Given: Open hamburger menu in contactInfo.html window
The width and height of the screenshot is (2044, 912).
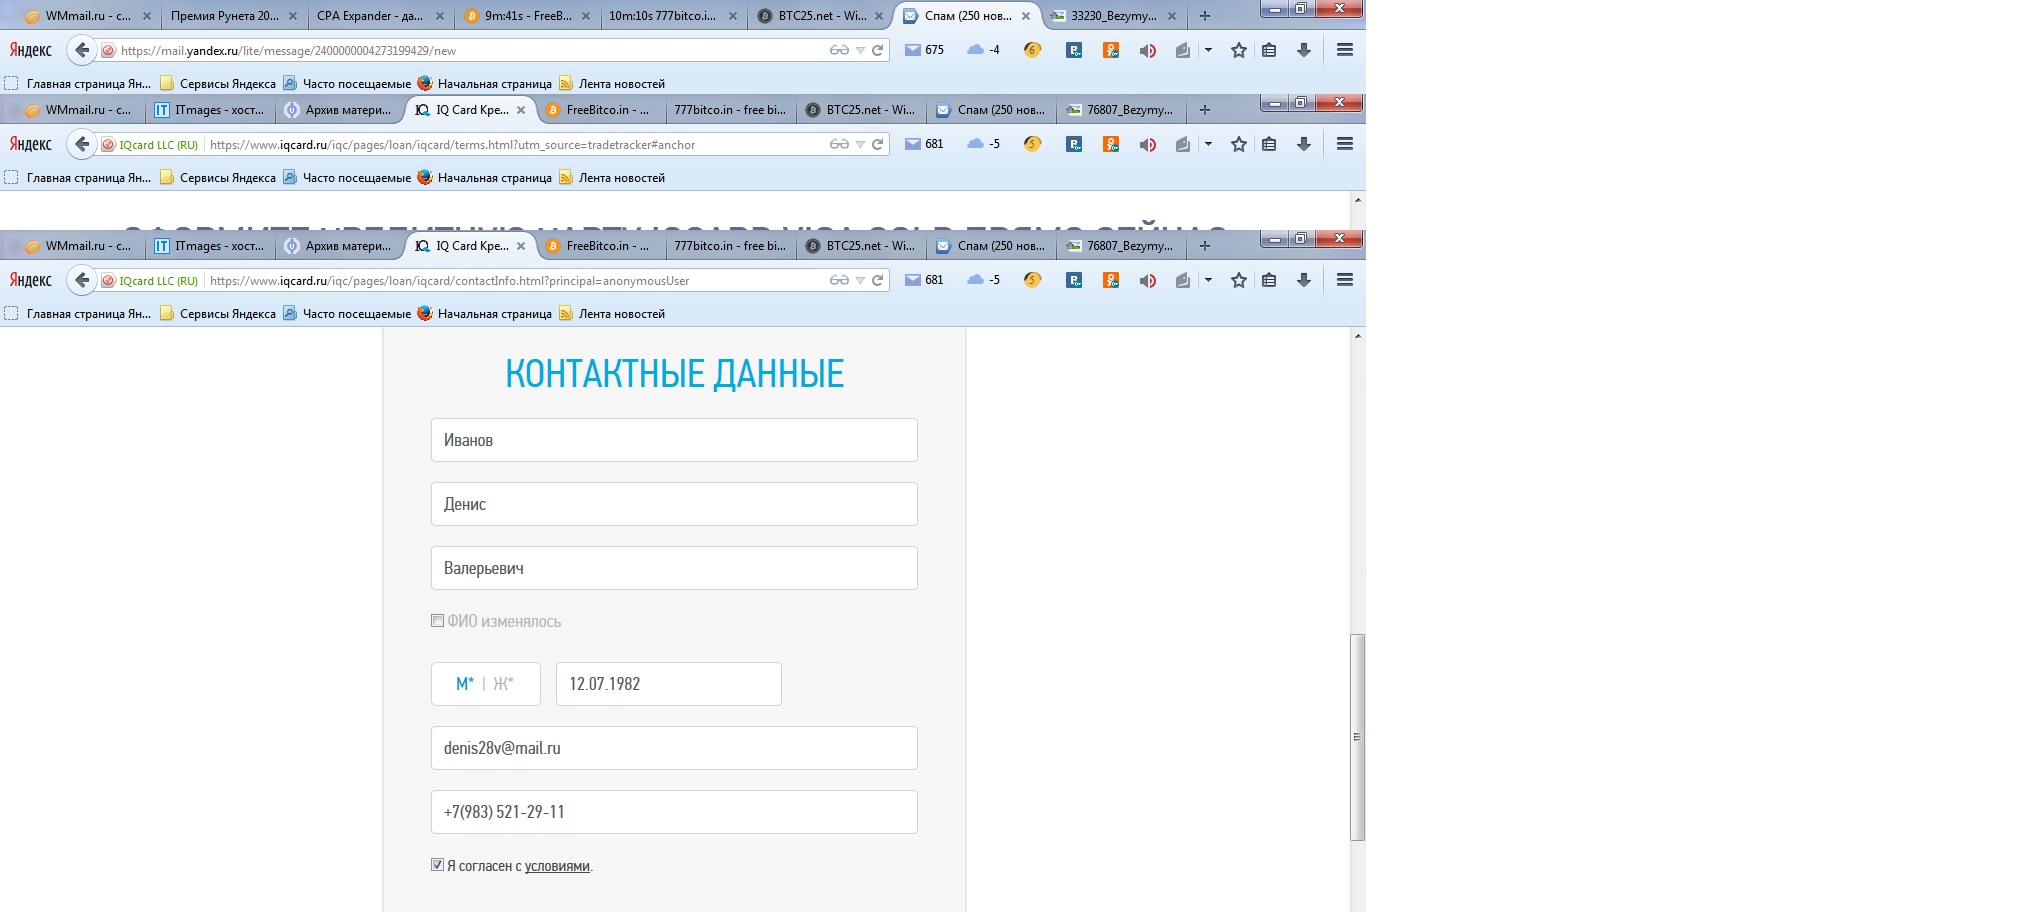Looking at the screenshot, I should pyautogui.click(x=1345, y=281).
